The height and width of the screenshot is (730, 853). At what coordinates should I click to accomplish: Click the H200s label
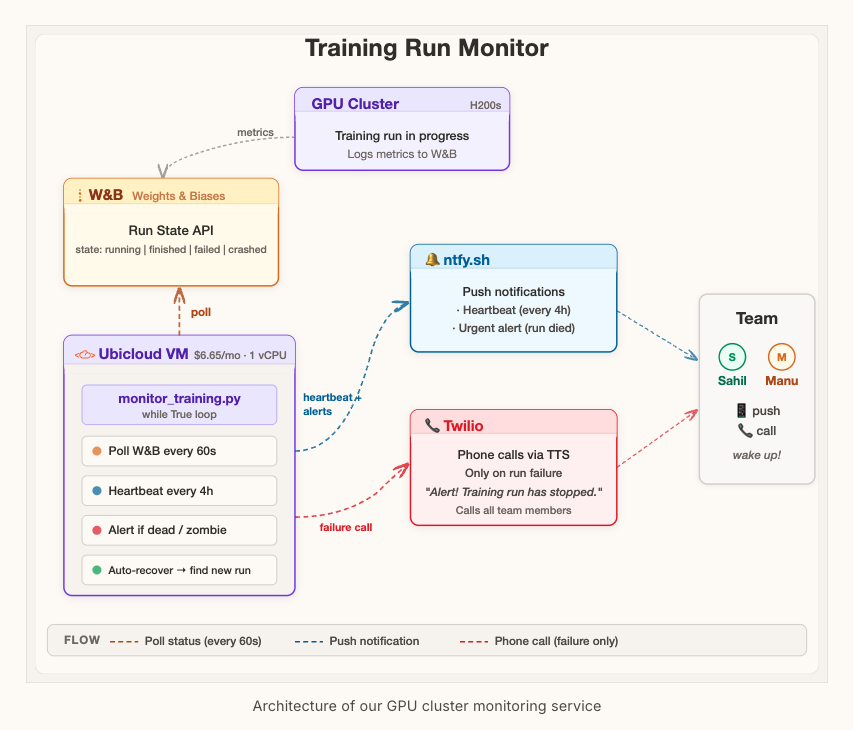coord(485,106)
